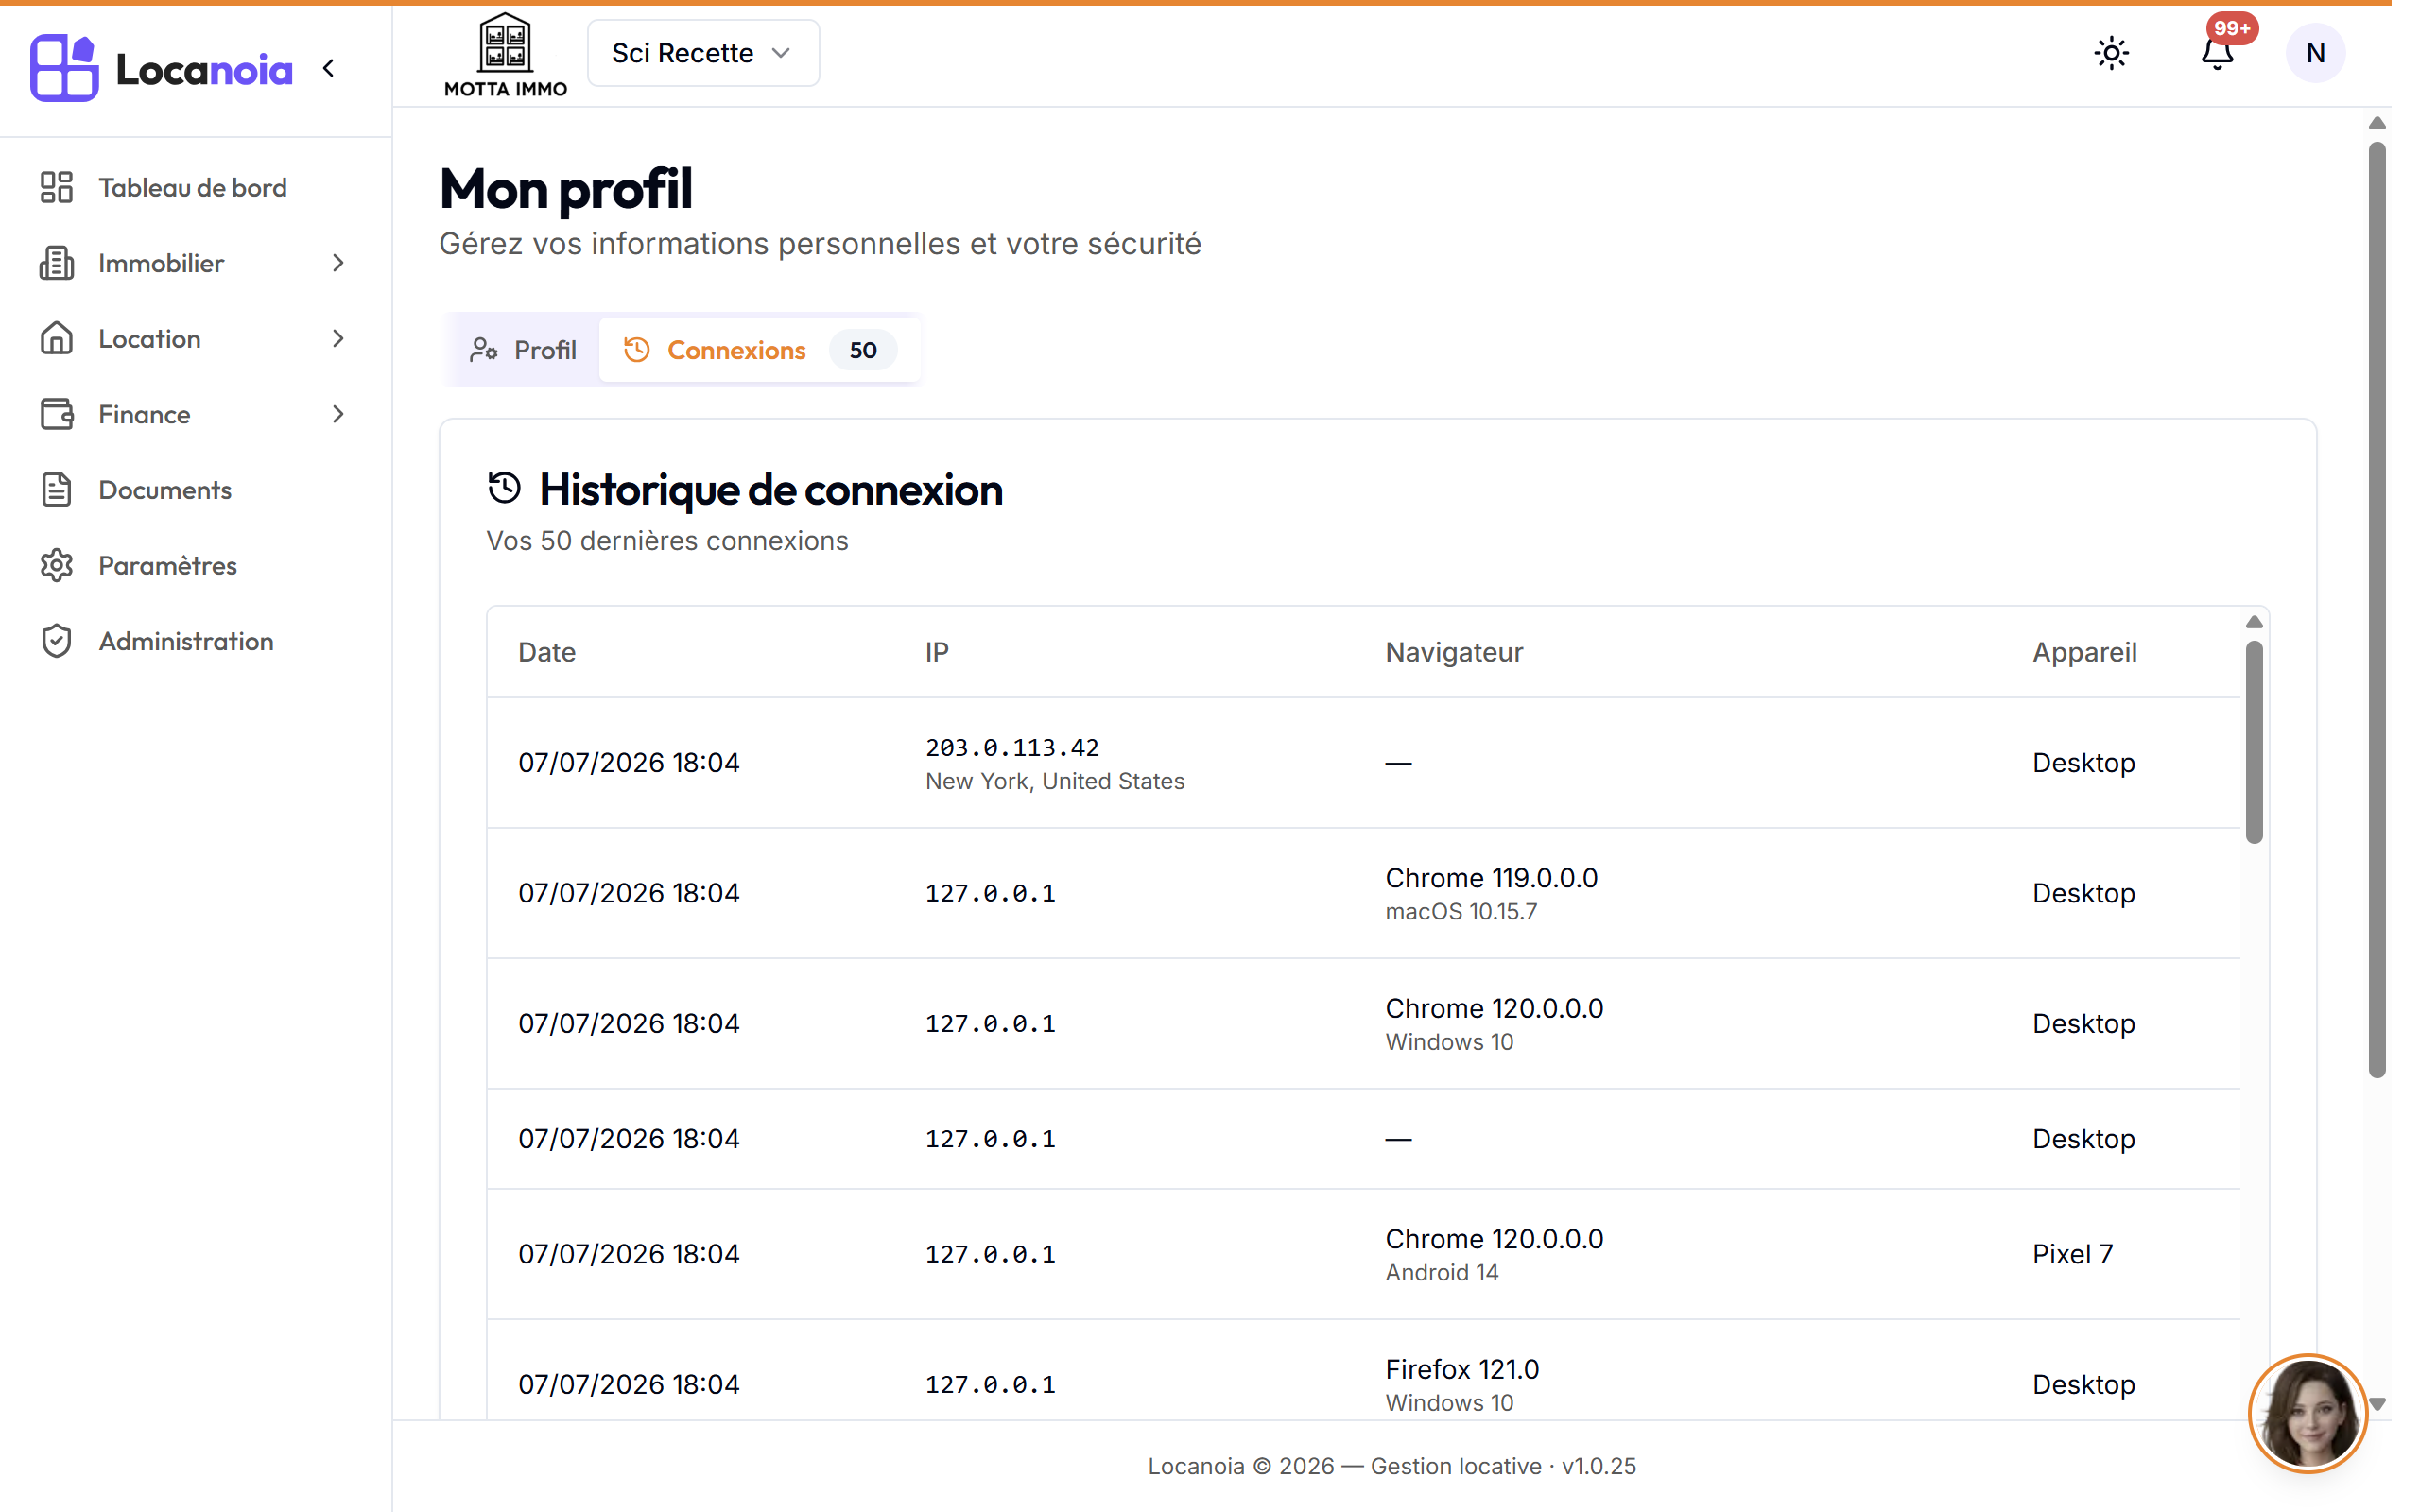Image resolution: width=2420 pixels, height=1512 pixels.
Task: Click the Tableau de bord grid icon
Action: (x=57, y=187)
